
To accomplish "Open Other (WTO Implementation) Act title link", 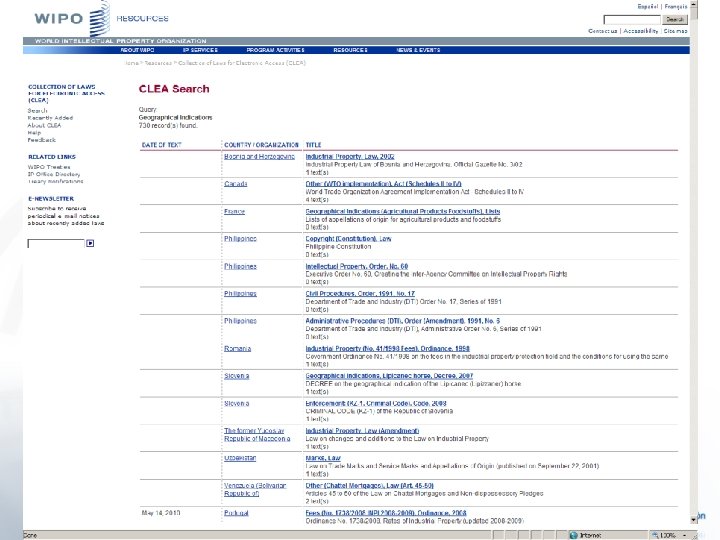I will [x=384, y=184].
